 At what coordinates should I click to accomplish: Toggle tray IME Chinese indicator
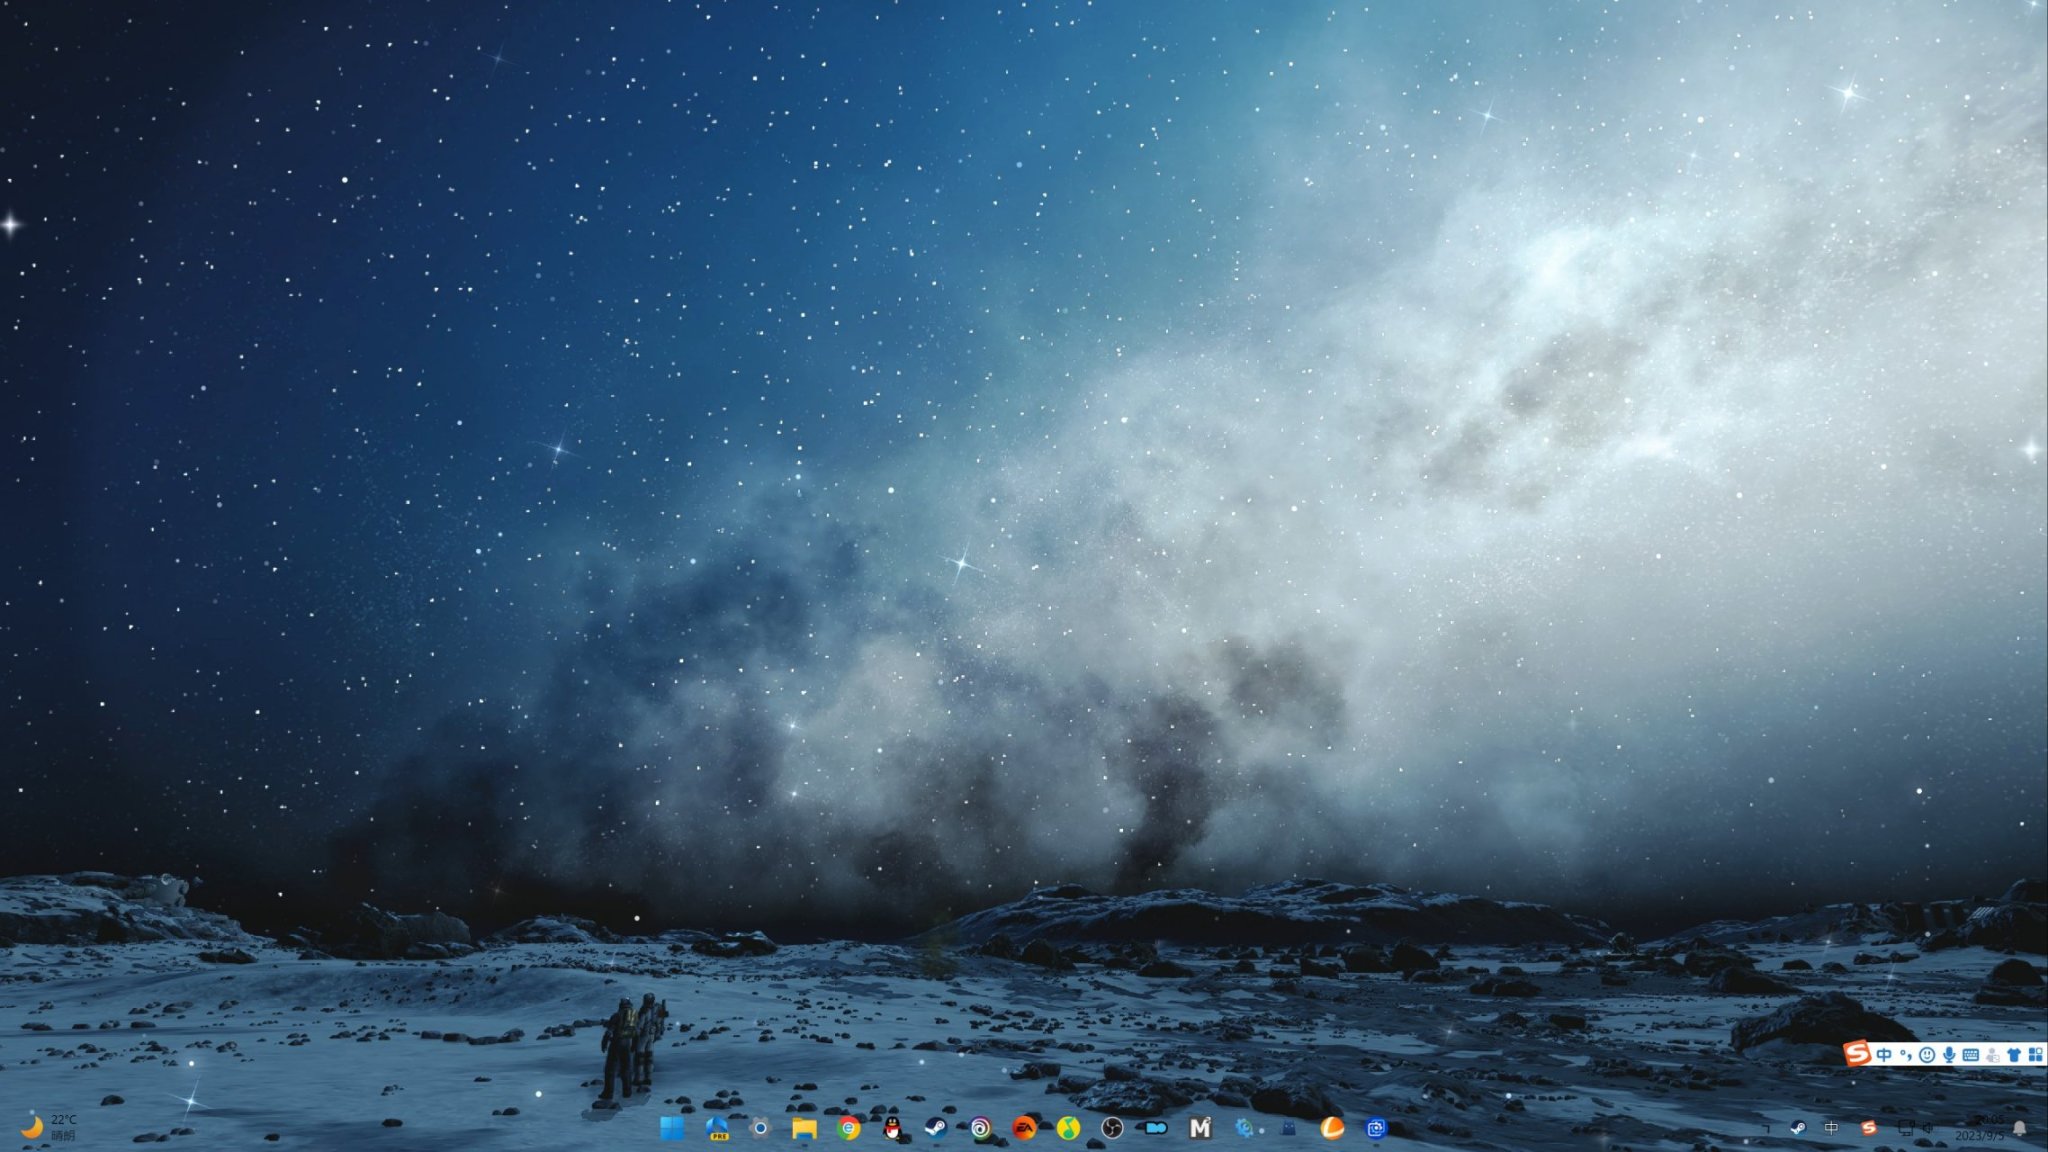click(1831, 1128)
